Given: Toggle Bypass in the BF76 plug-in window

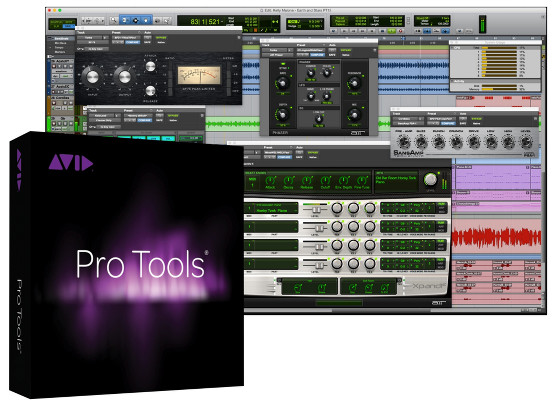Looking at the screenshot, I should [161, 38].
